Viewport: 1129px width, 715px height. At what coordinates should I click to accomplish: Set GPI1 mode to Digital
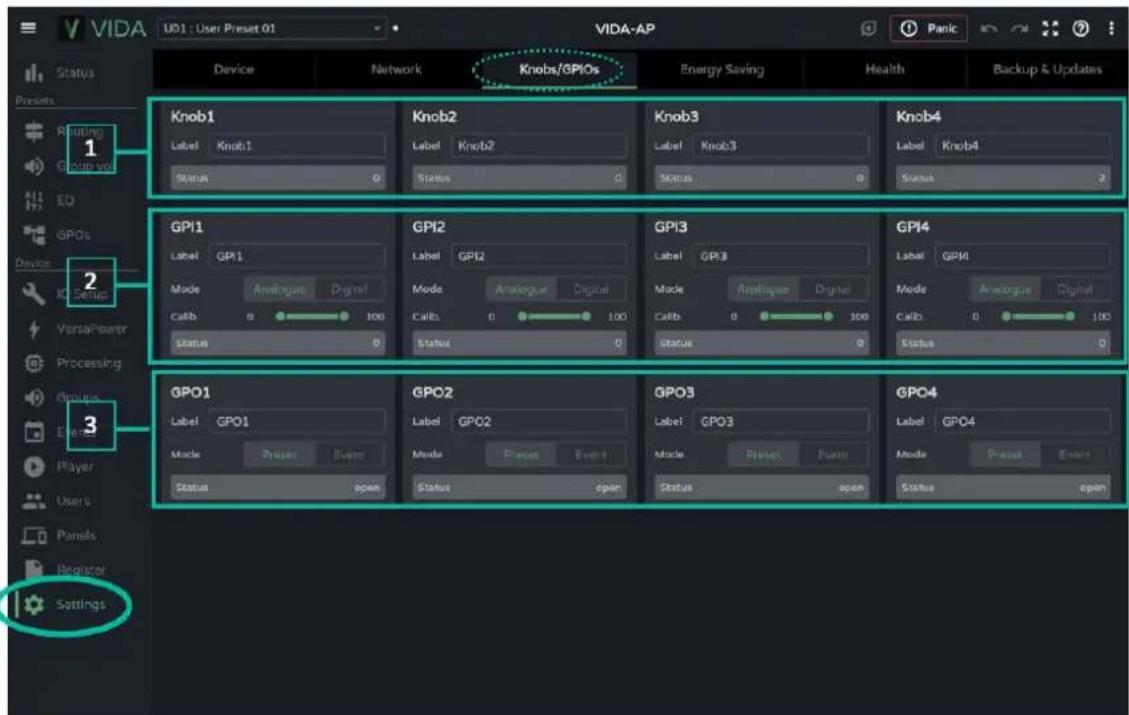[348, 289]
